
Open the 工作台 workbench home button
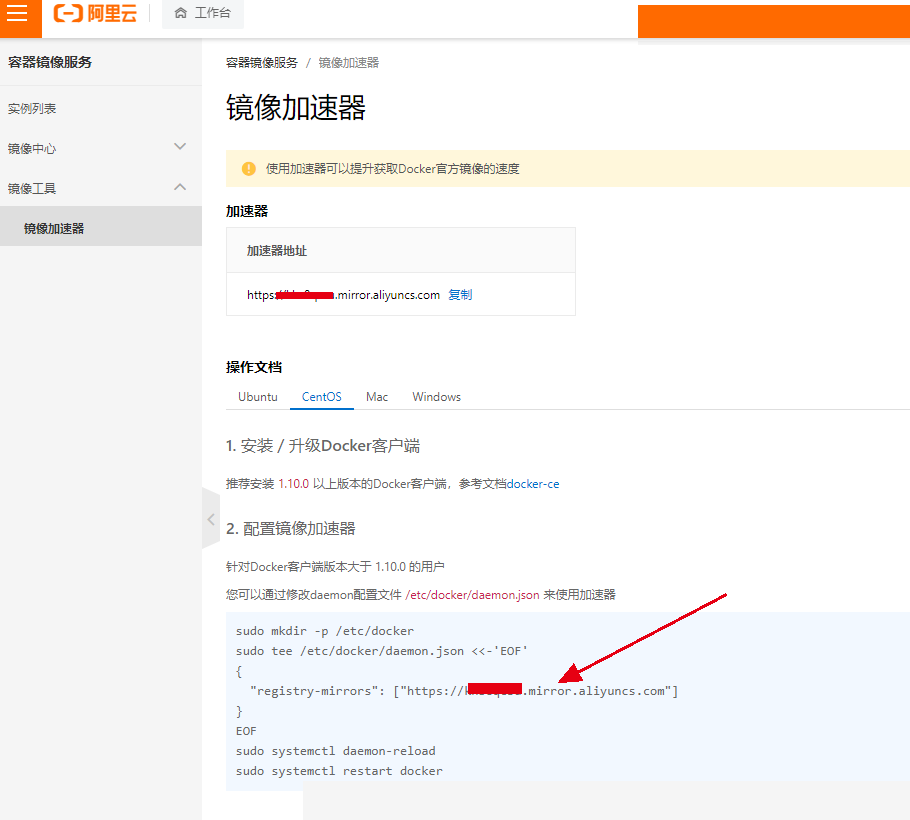[203, 13]
